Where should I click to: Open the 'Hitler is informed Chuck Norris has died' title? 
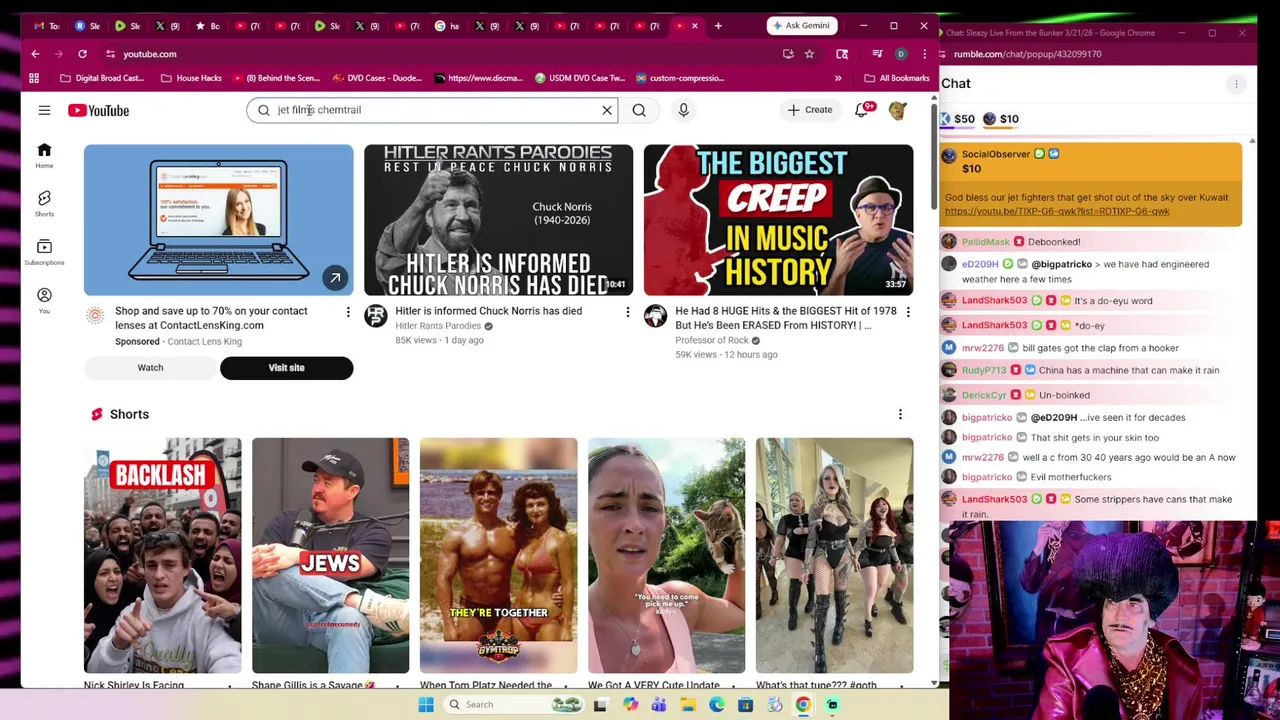488,311
